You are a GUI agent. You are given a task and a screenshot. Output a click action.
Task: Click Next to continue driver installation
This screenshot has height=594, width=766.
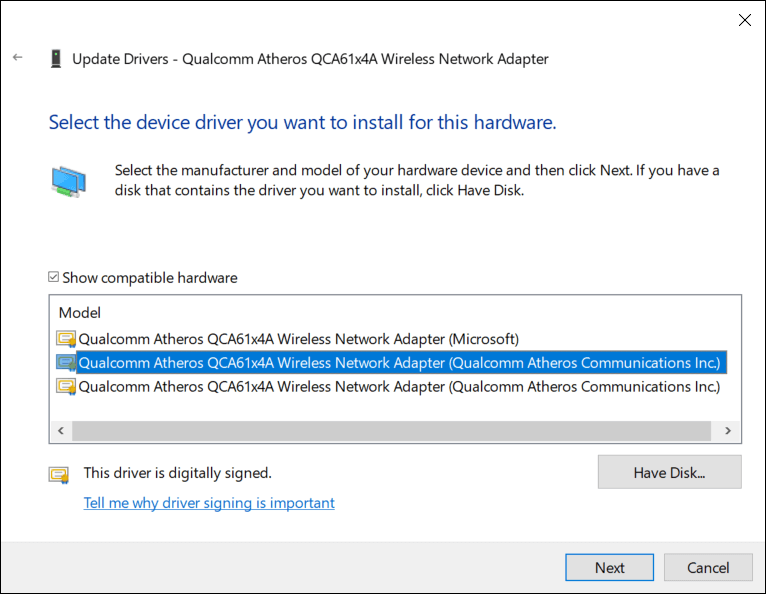tap(609, 568)
